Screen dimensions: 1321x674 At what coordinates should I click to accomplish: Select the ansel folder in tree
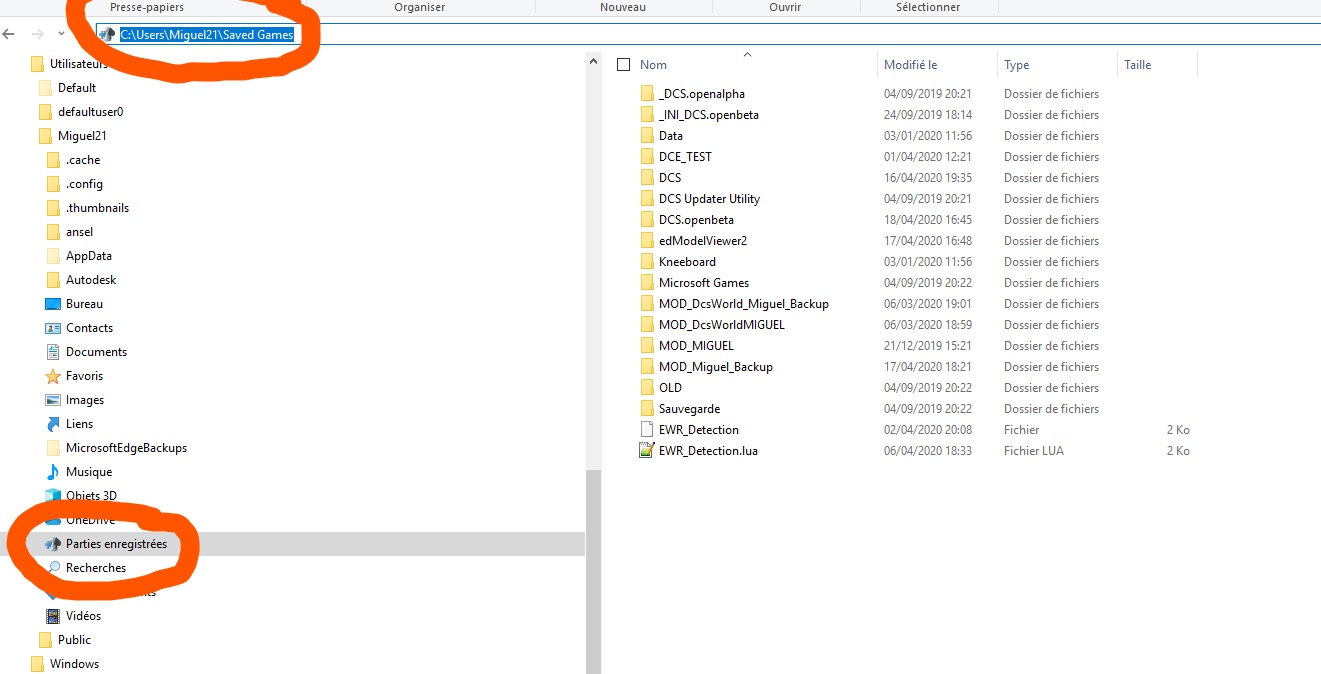(x=79, y=232)
